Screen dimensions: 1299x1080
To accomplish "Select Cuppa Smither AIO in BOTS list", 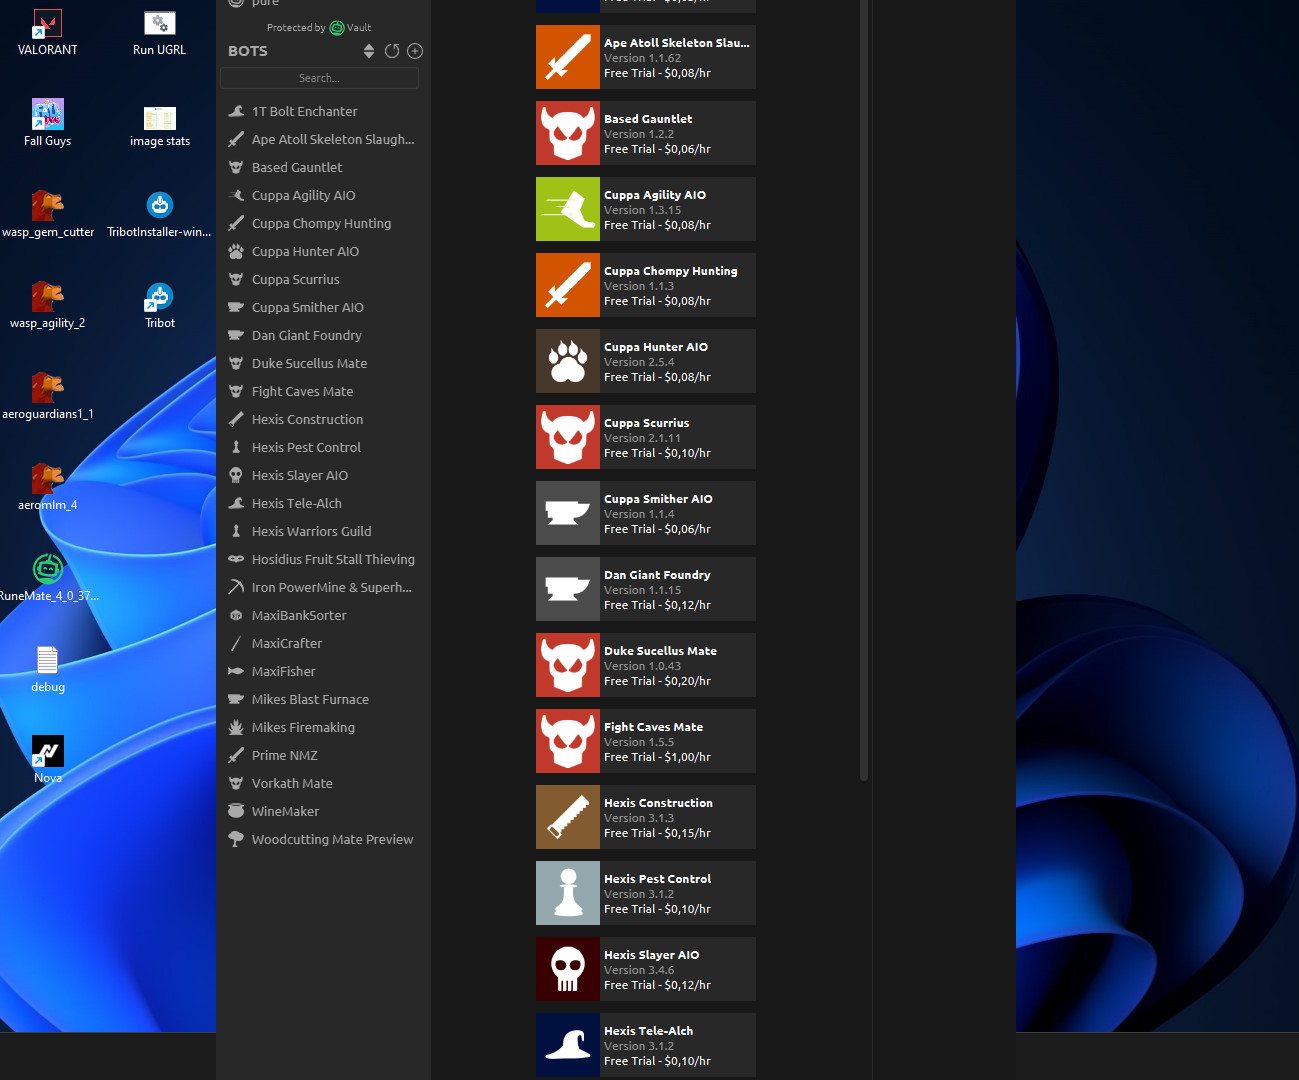I will click(323, 307).
